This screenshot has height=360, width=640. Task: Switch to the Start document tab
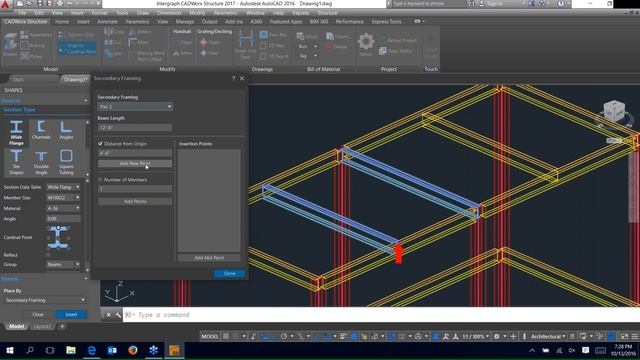[x=18, y=80]
